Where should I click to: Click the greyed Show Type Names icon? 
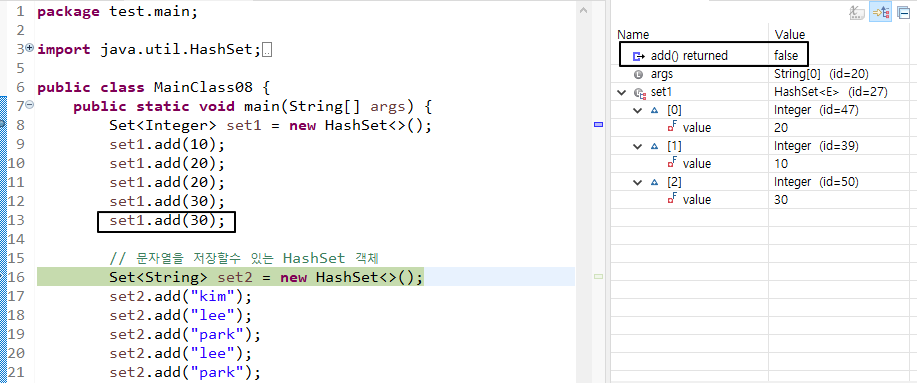(x=856, y=12)
